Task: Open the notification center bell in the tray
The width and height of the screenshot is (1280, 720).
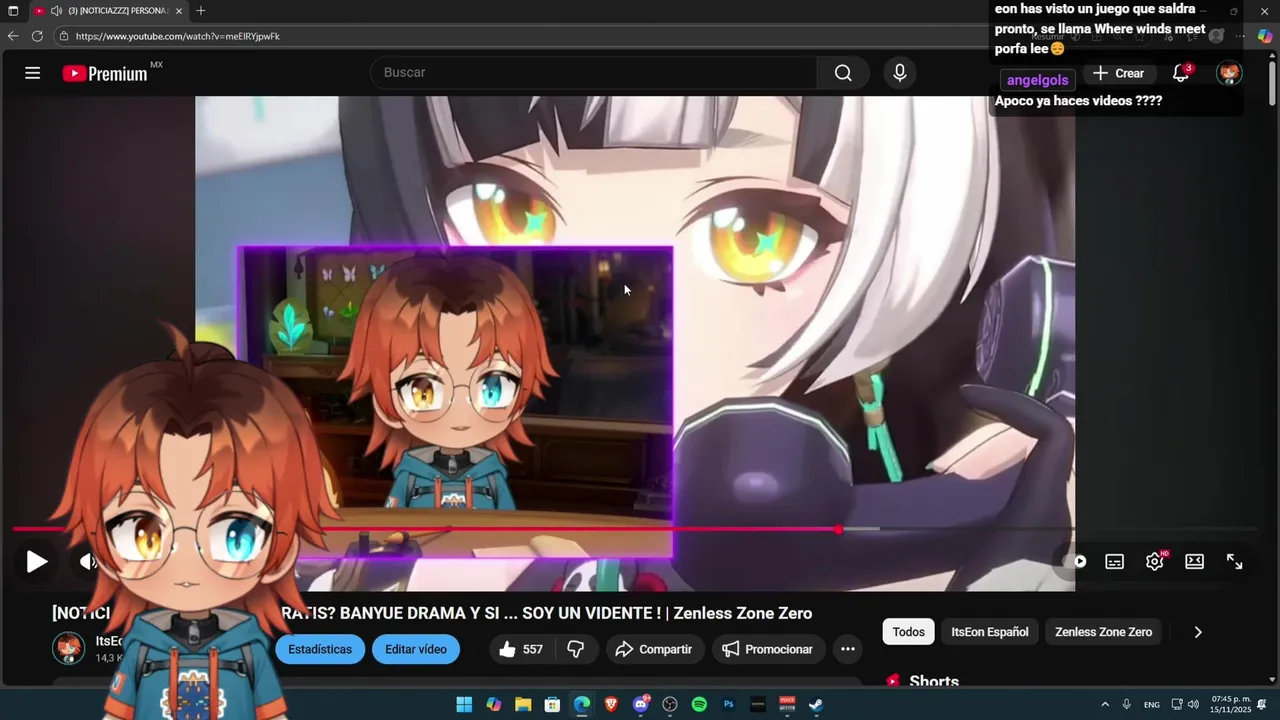Action: pyautogui.click(x=1262, y=704)
